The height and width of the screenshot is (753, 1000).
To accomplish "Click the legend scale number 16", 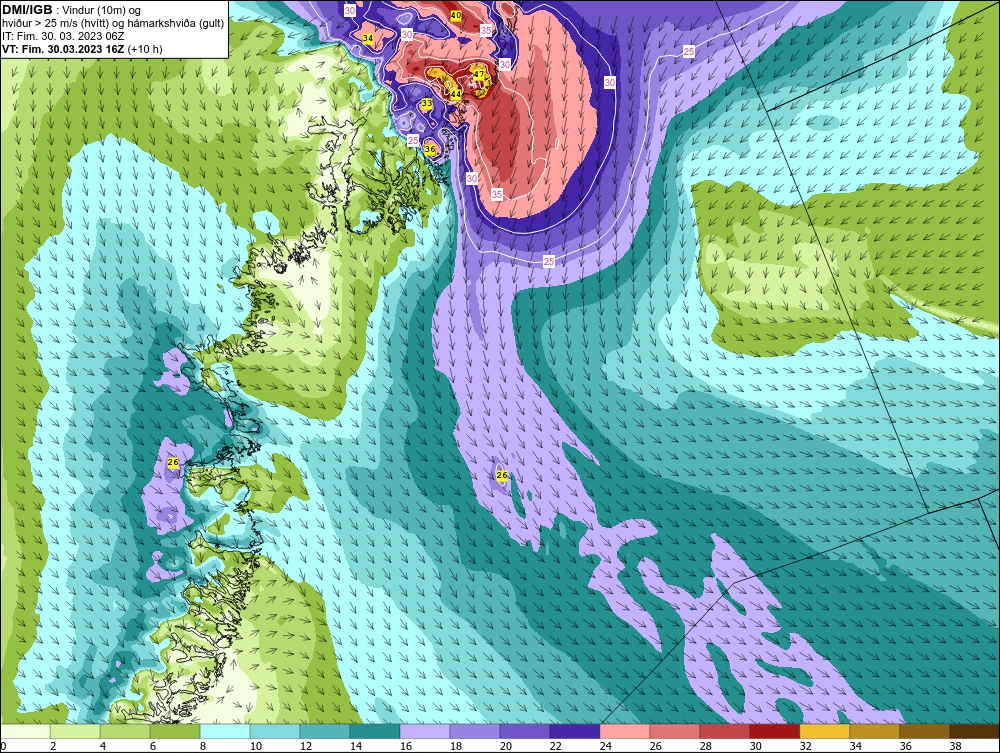I will tap(406, 746).
